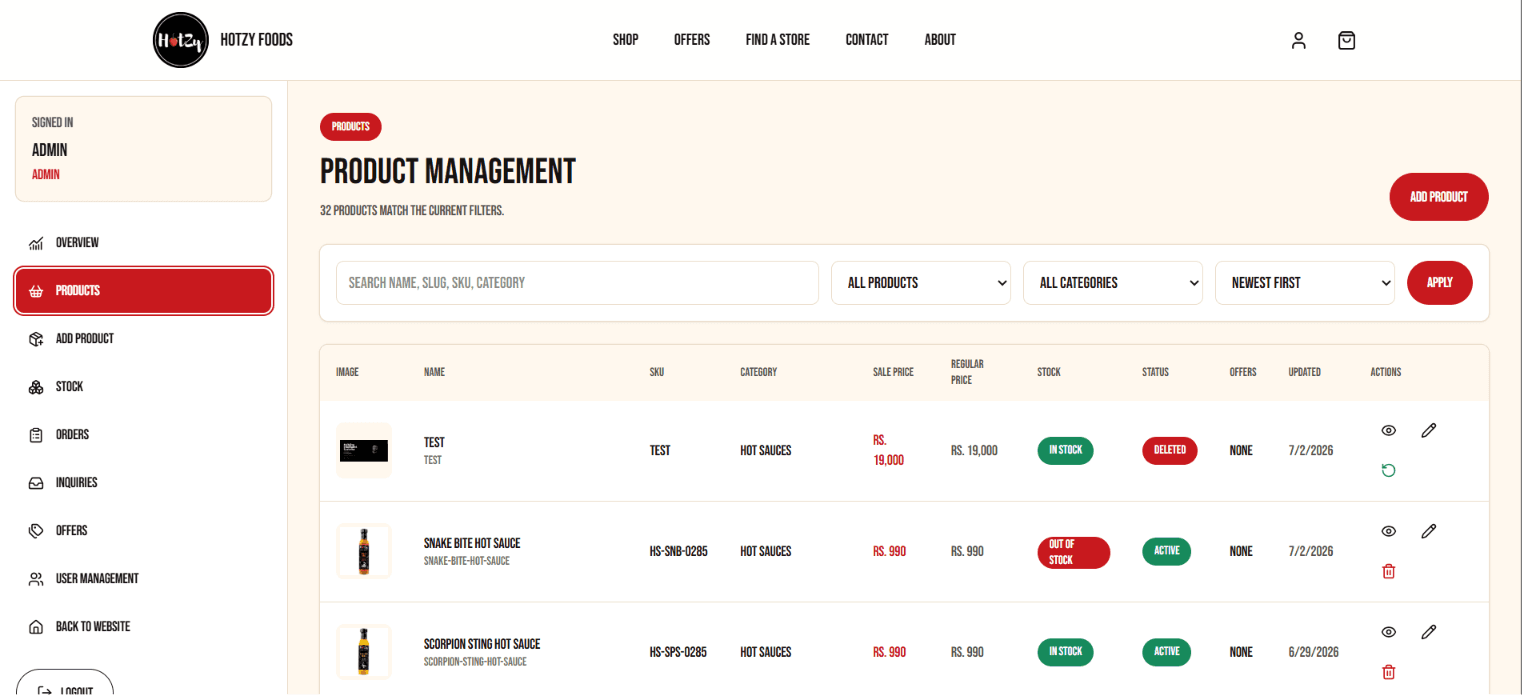Viewport: 1522px width, 695px height.
Task: Open Stock in the sidebar
Action: [143, 387]
